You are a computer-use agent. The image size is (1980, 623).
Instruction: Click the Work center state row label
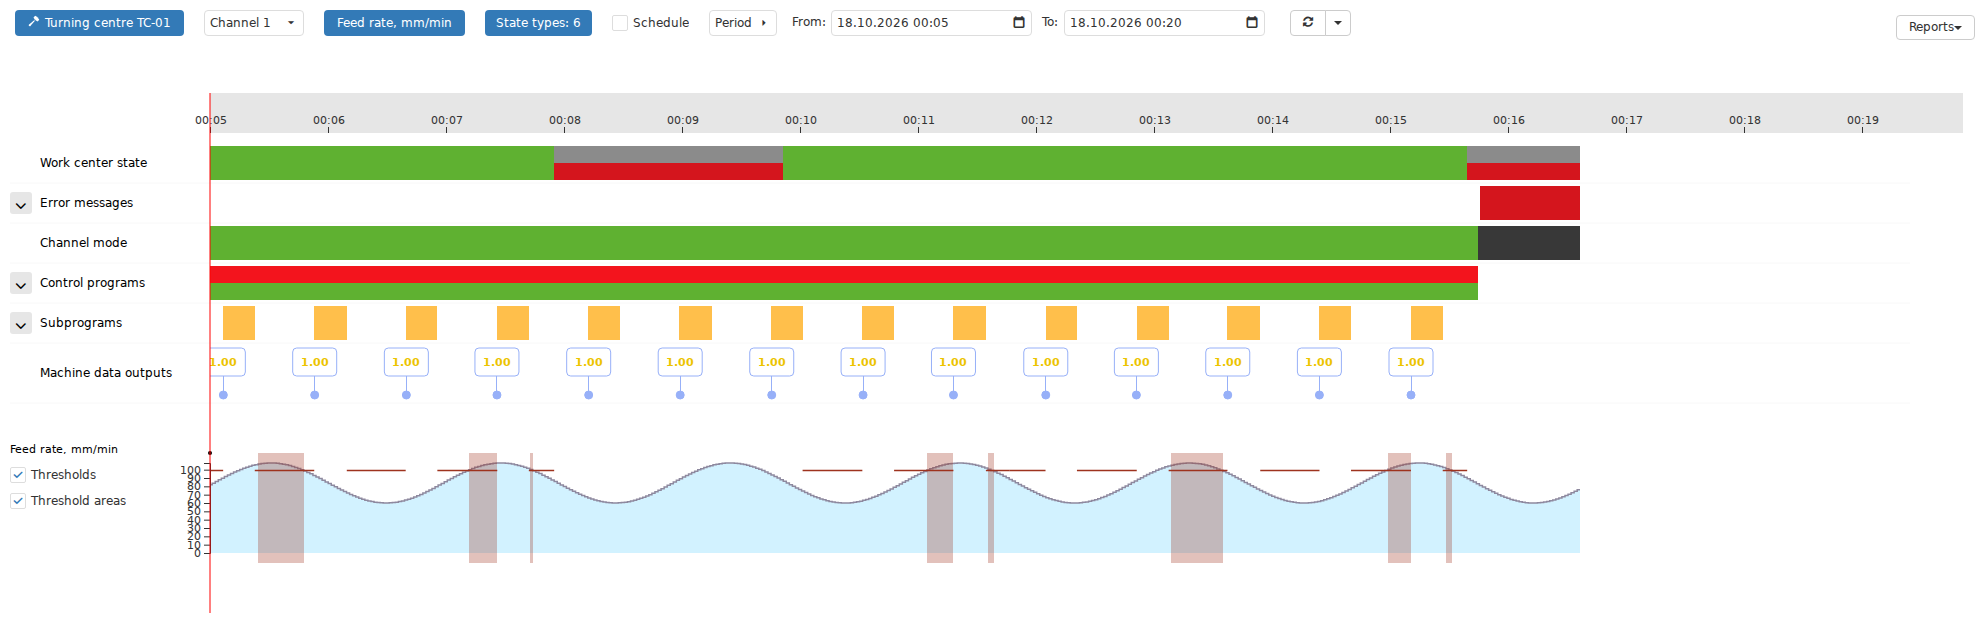click(93, 163)
